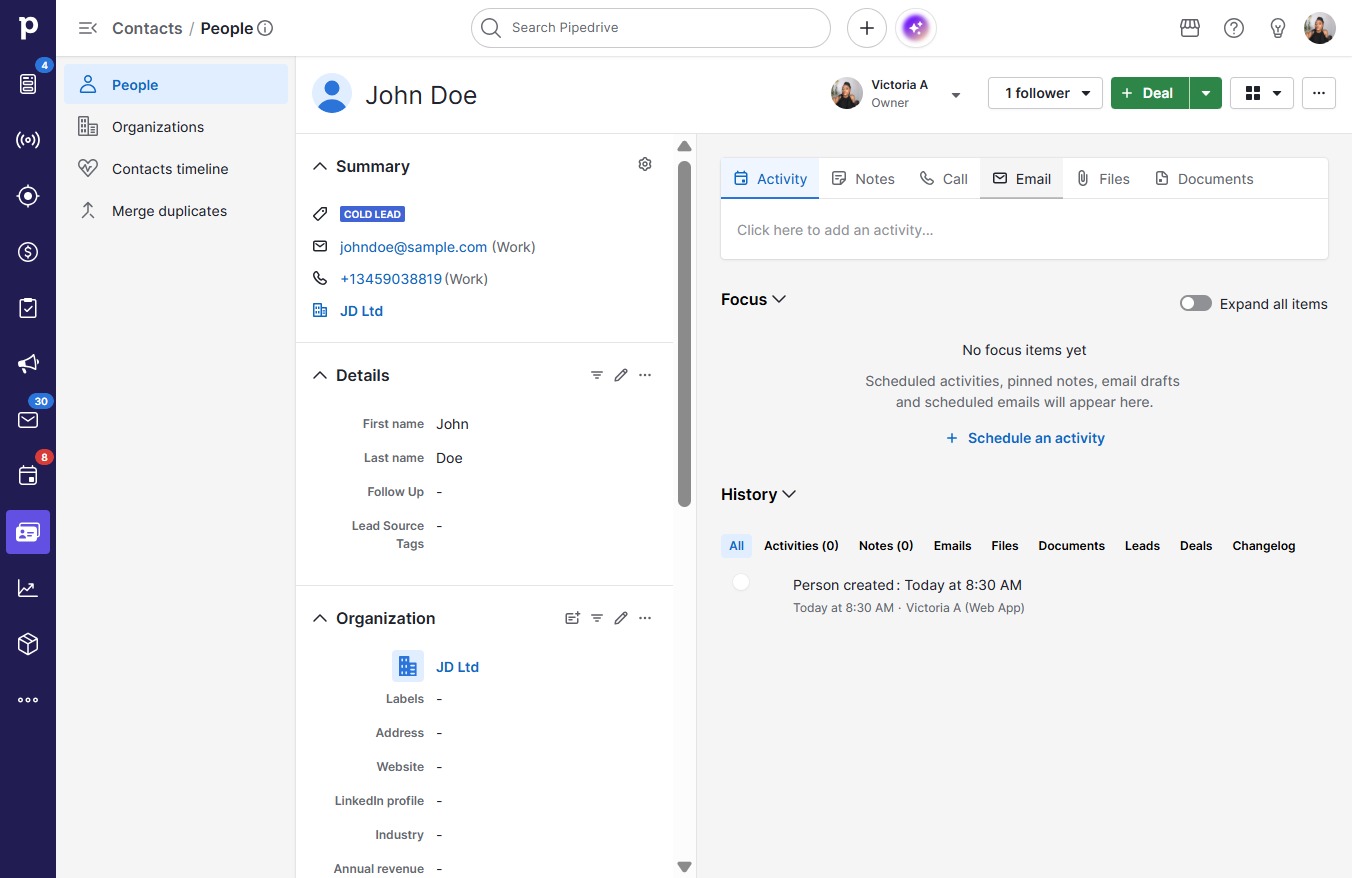Open the 1 follower dropdown
1352x878 pixels.
click(1045, 93)
